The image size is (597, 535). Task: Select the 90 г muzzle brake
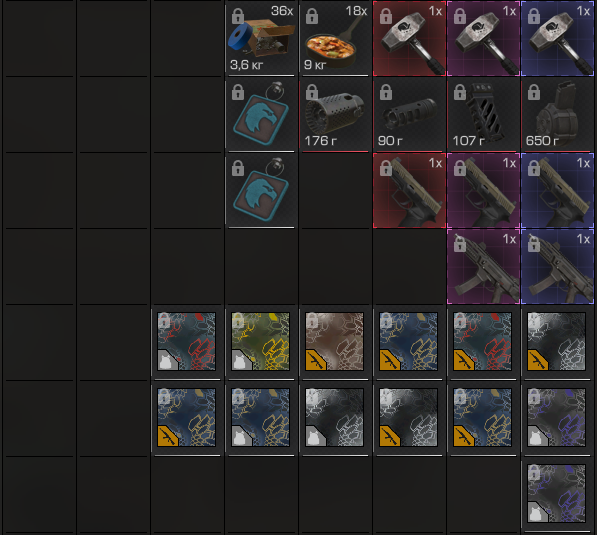[x=409, y=115]
